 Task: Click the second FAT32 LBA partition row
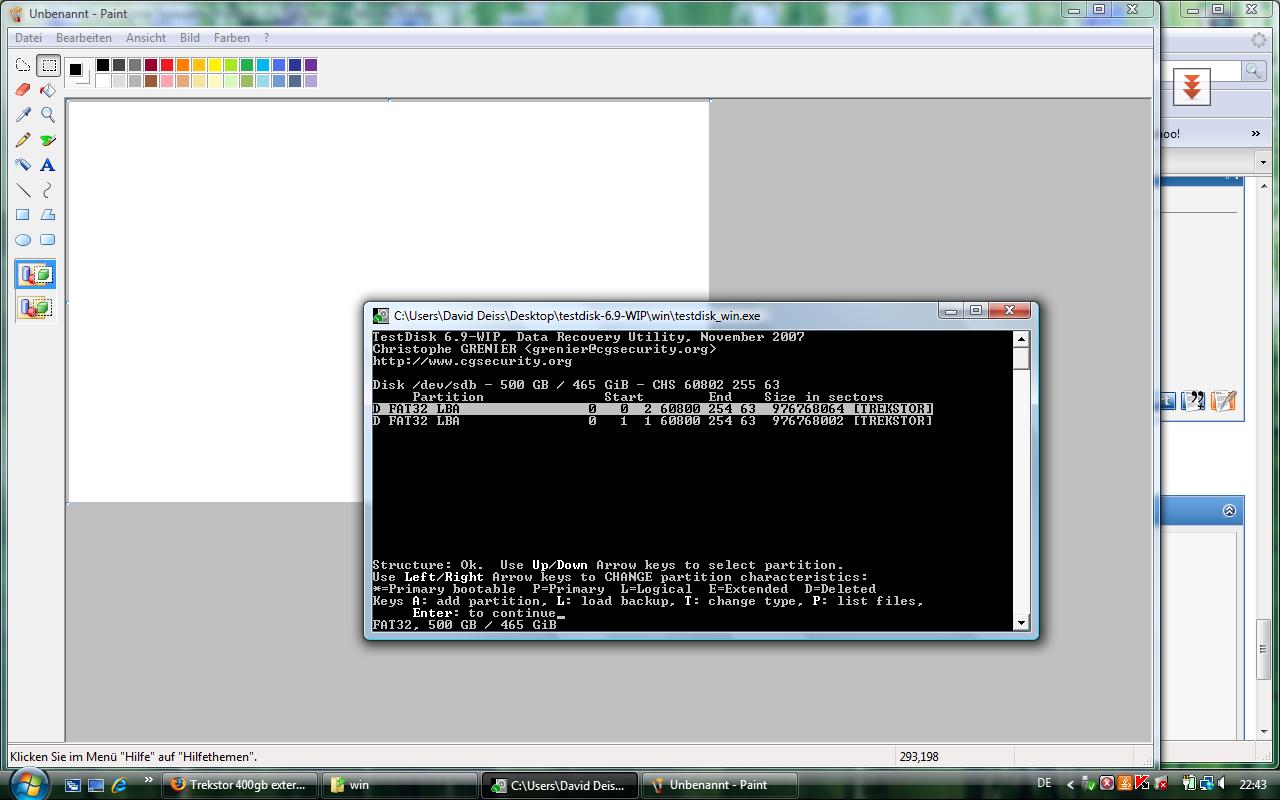tap(652, 421)
